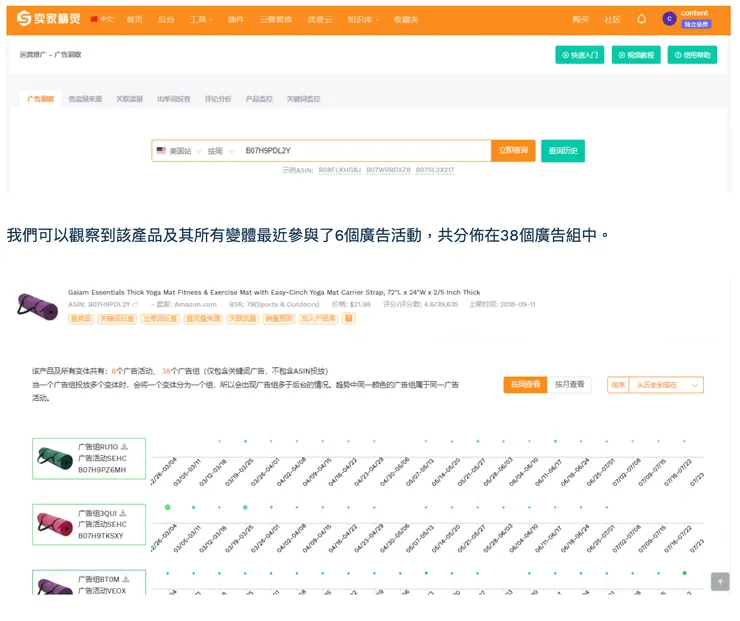This screenshot has height=621, width=740.
Task: Switch language via the 中文 flag
Action: click(102, 19)
